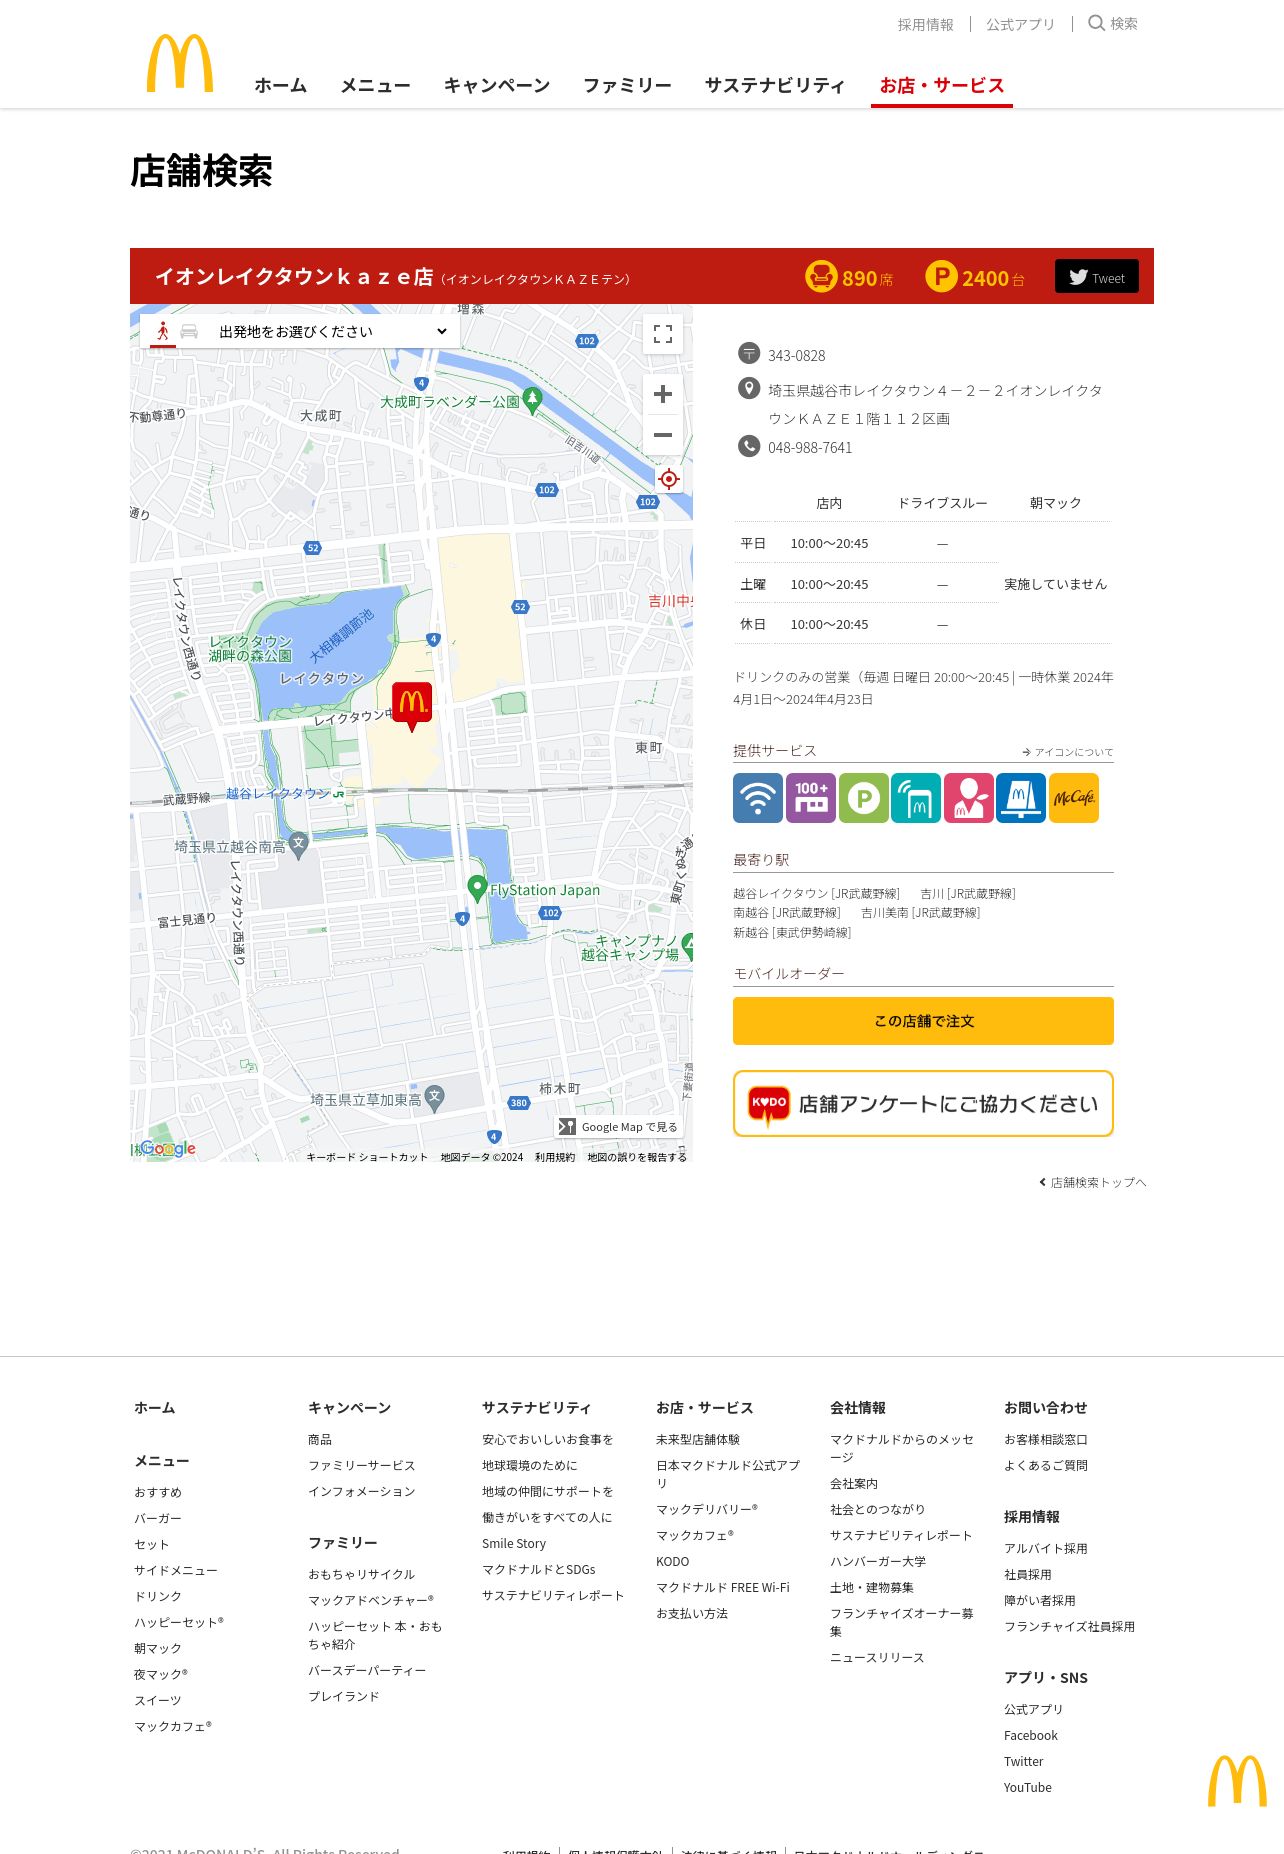Click 地図の誤りを報告する on the map

(x=637, y=1157)
